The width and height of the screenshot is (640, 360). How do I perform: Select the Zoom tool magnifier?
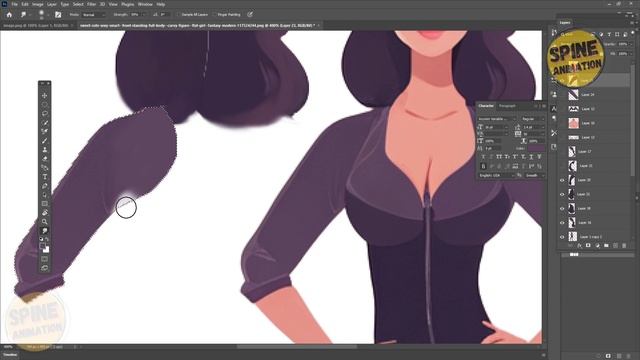click(x=44, y=221)
